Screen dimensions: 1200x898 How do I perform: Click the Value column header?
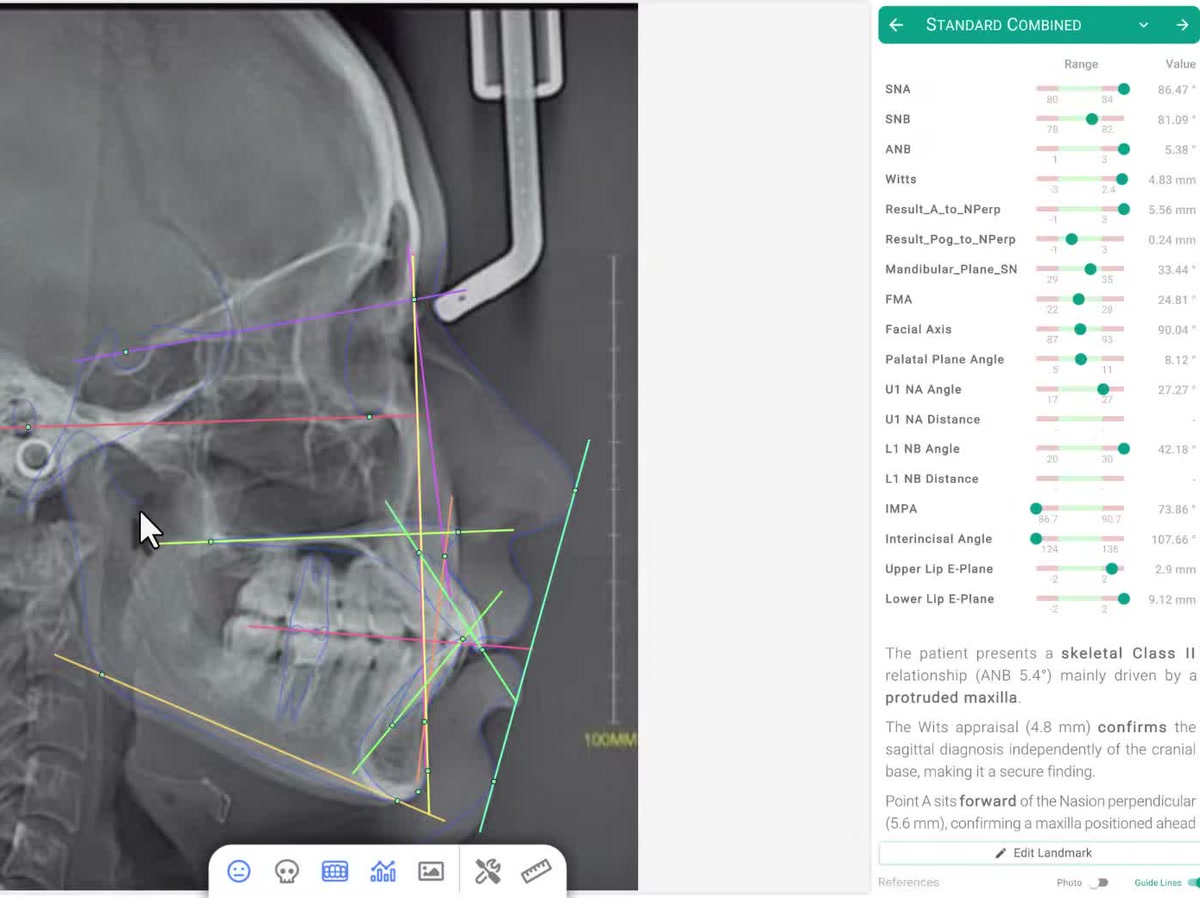1181,64
